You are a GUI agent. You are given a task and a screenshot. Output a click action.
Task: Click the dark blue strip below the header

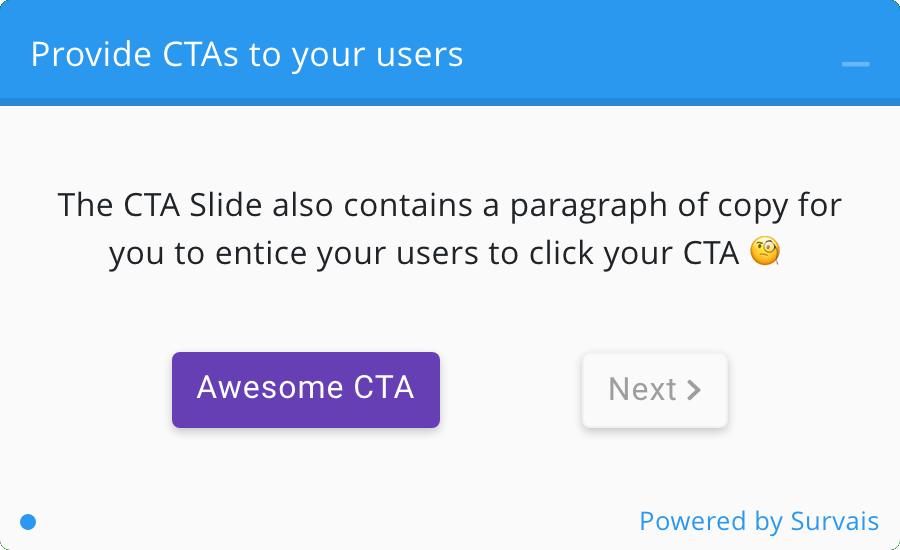(x=450, y=101)
